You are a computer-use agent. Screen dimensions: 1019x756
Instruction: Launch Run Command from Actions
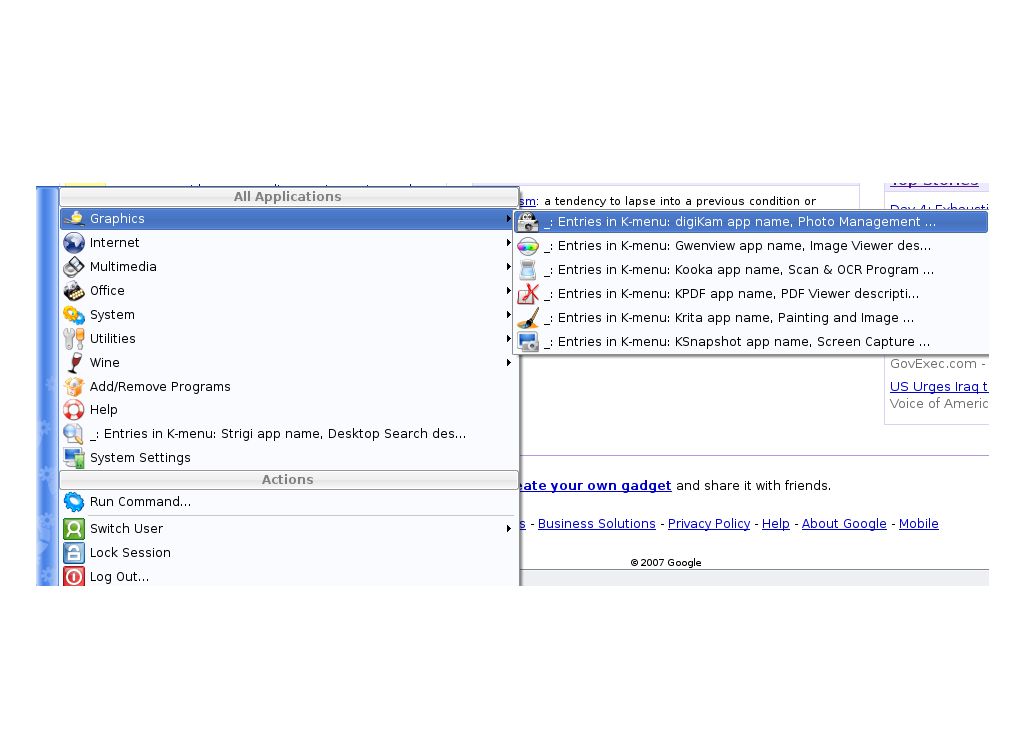140,502
